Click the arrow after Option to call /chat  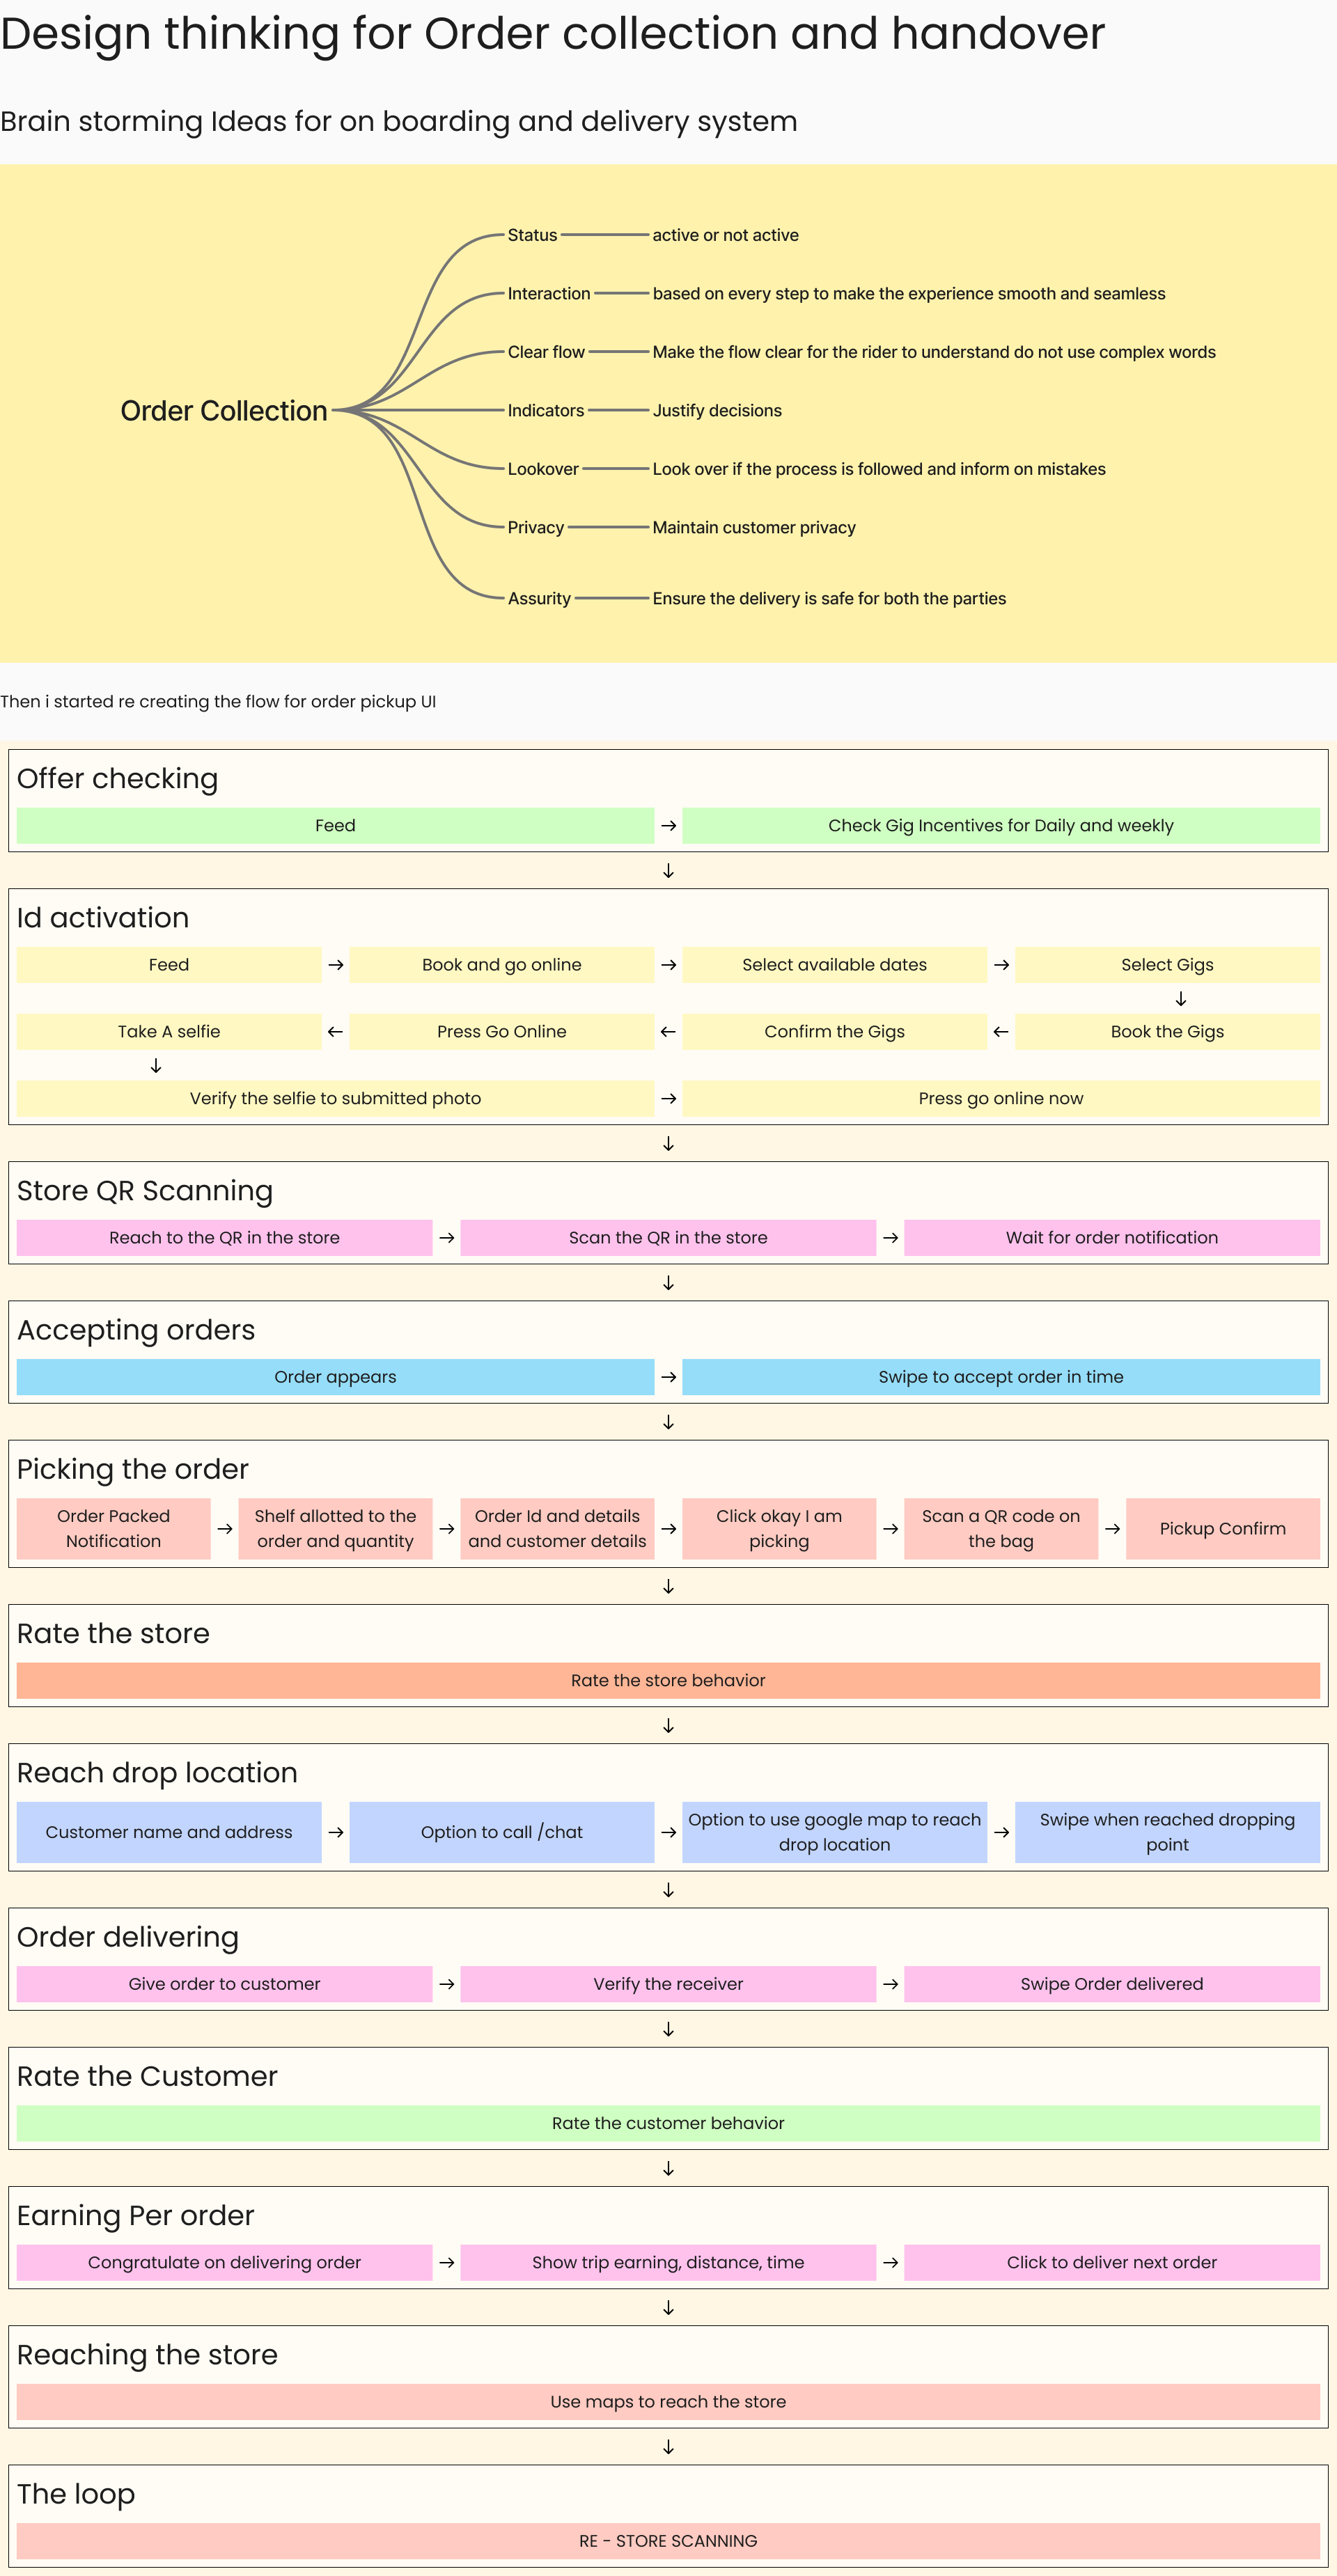coord(668,1832)
